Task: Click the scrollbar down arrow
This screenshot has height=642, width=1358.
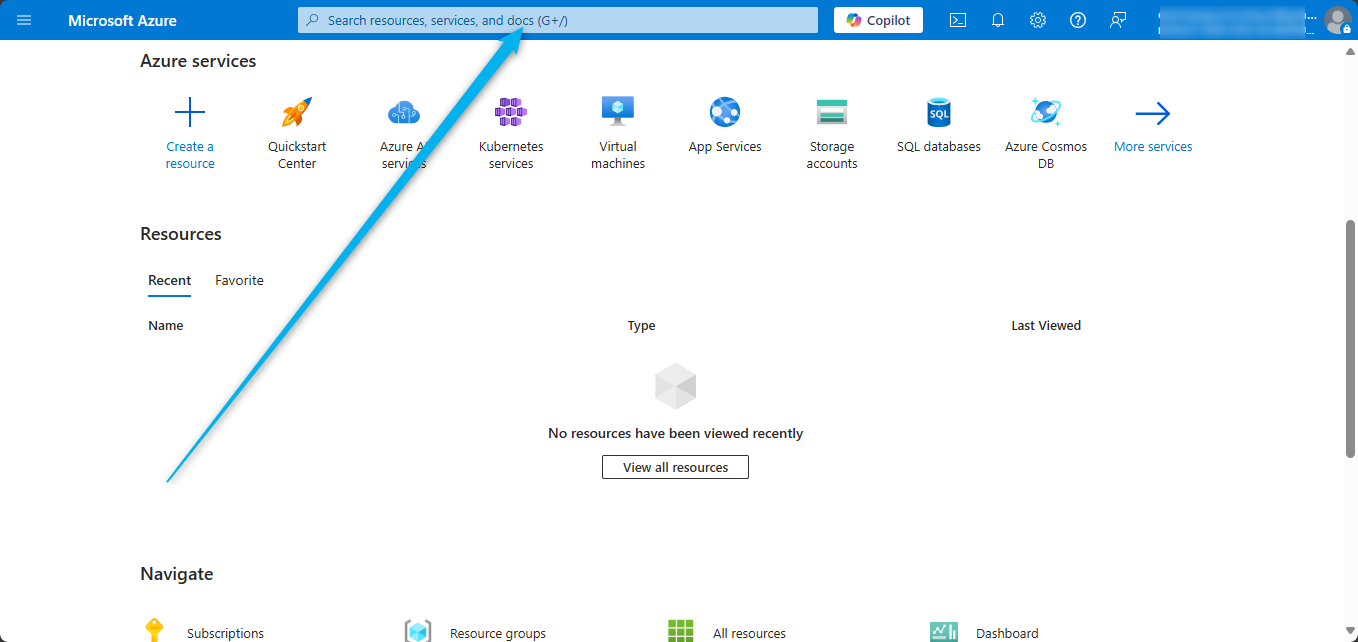Action: [1351, 631]
